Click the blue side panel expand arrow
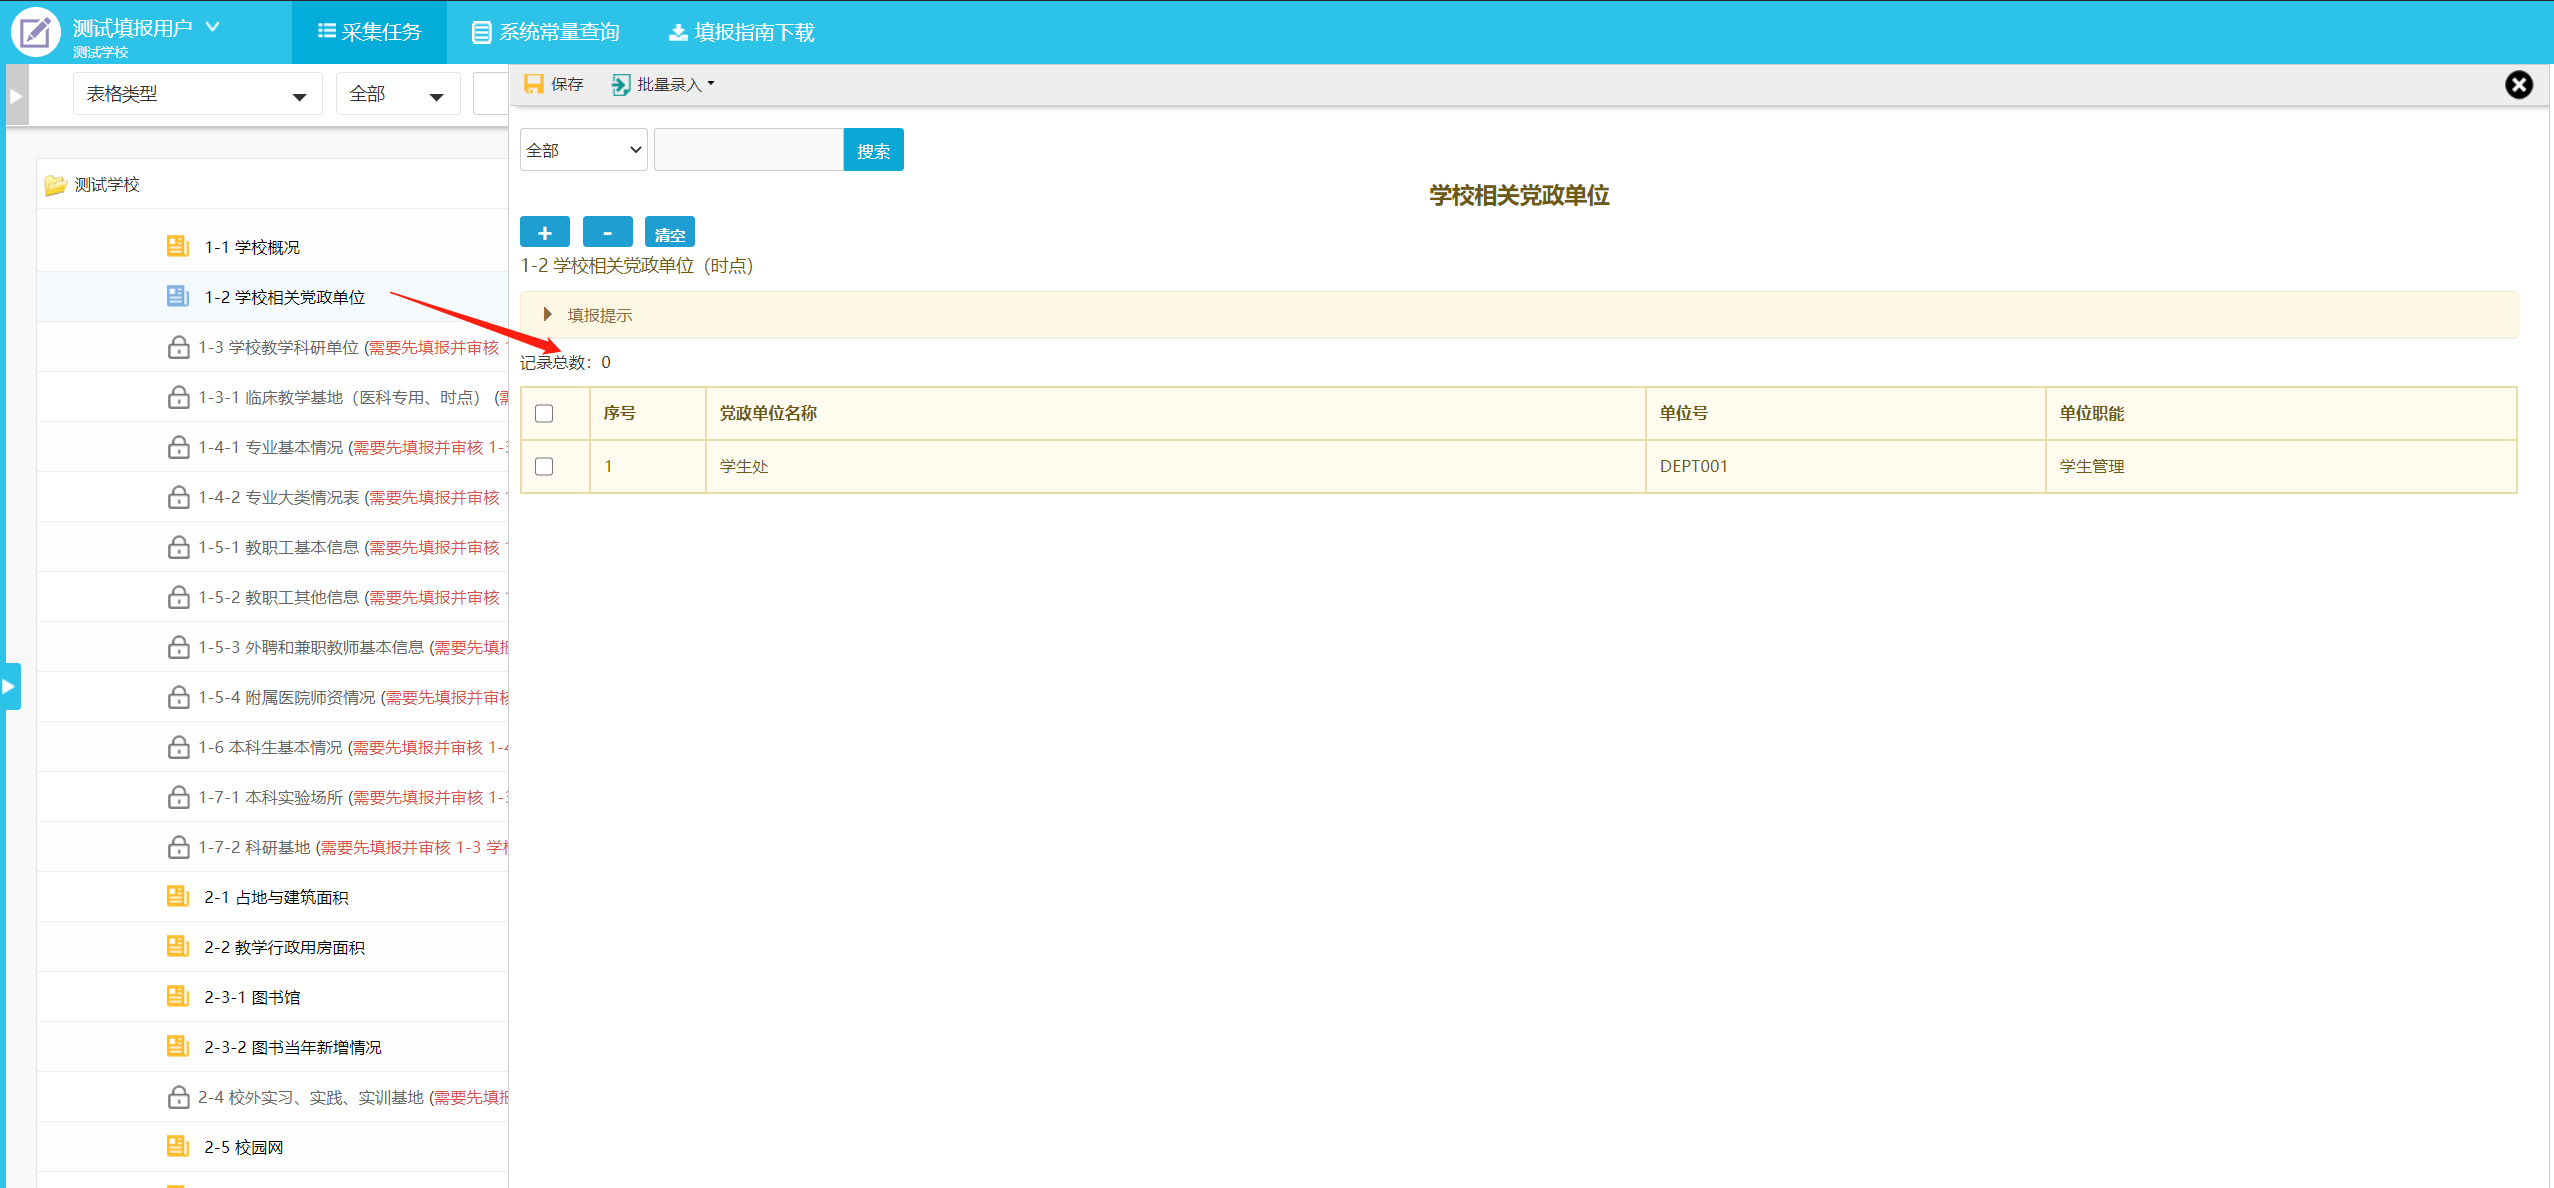The image size is (2554, 1188). point(10,686)
